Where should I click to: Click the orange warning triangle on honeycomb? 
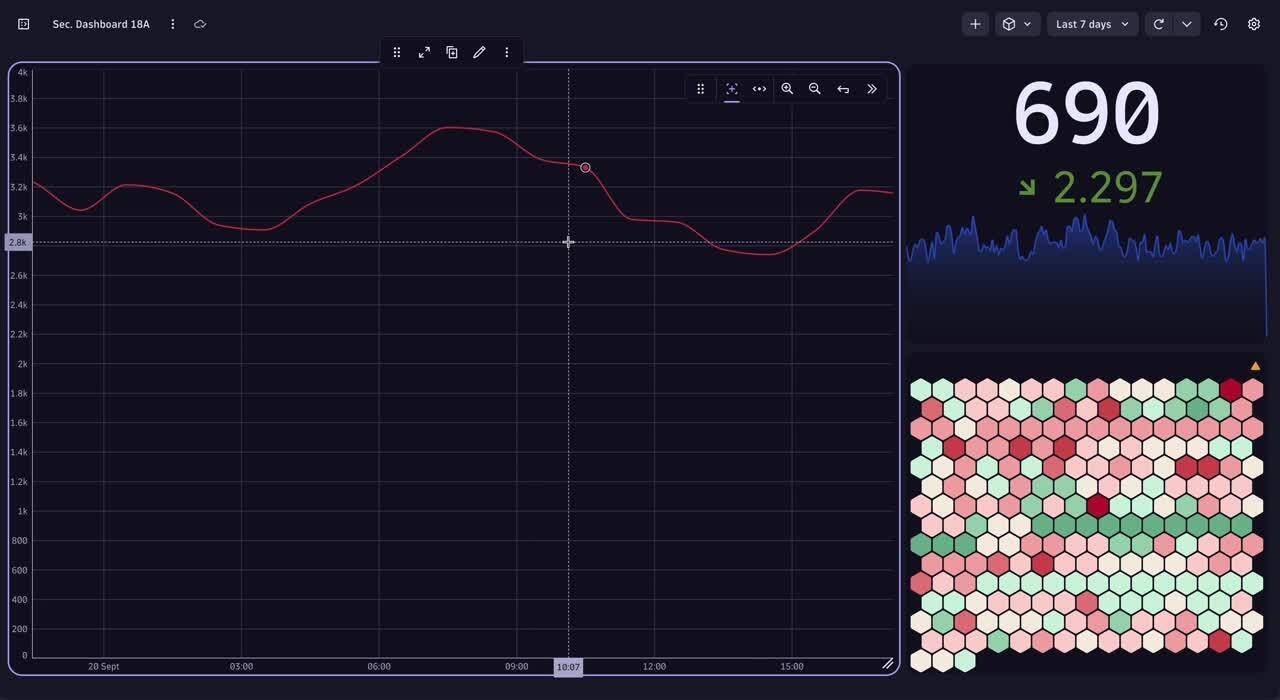[x=1255, y=366]
